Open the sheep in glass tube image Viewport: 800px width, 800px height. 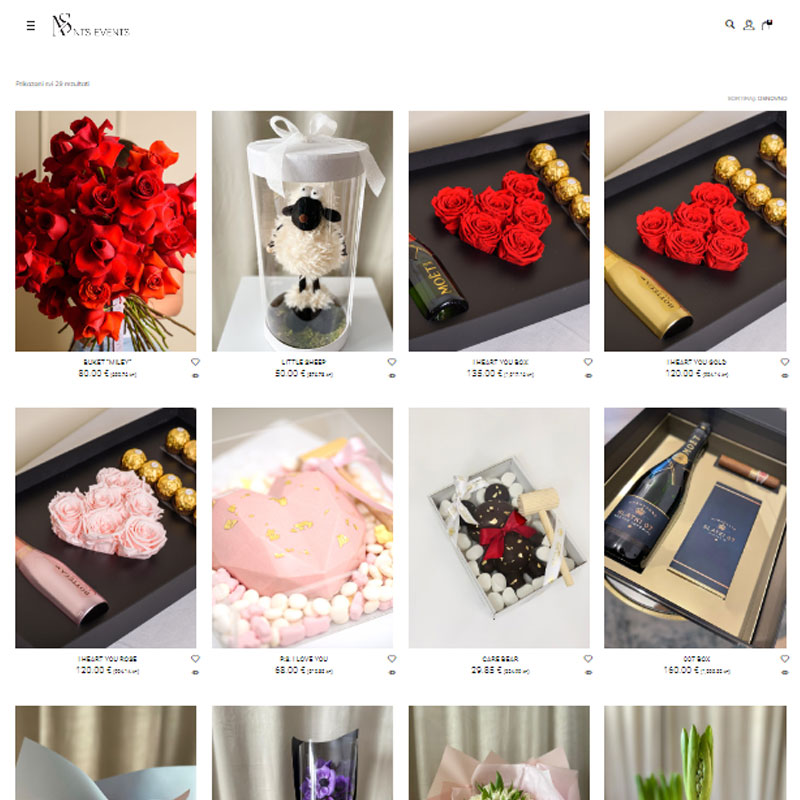(303, 231)
